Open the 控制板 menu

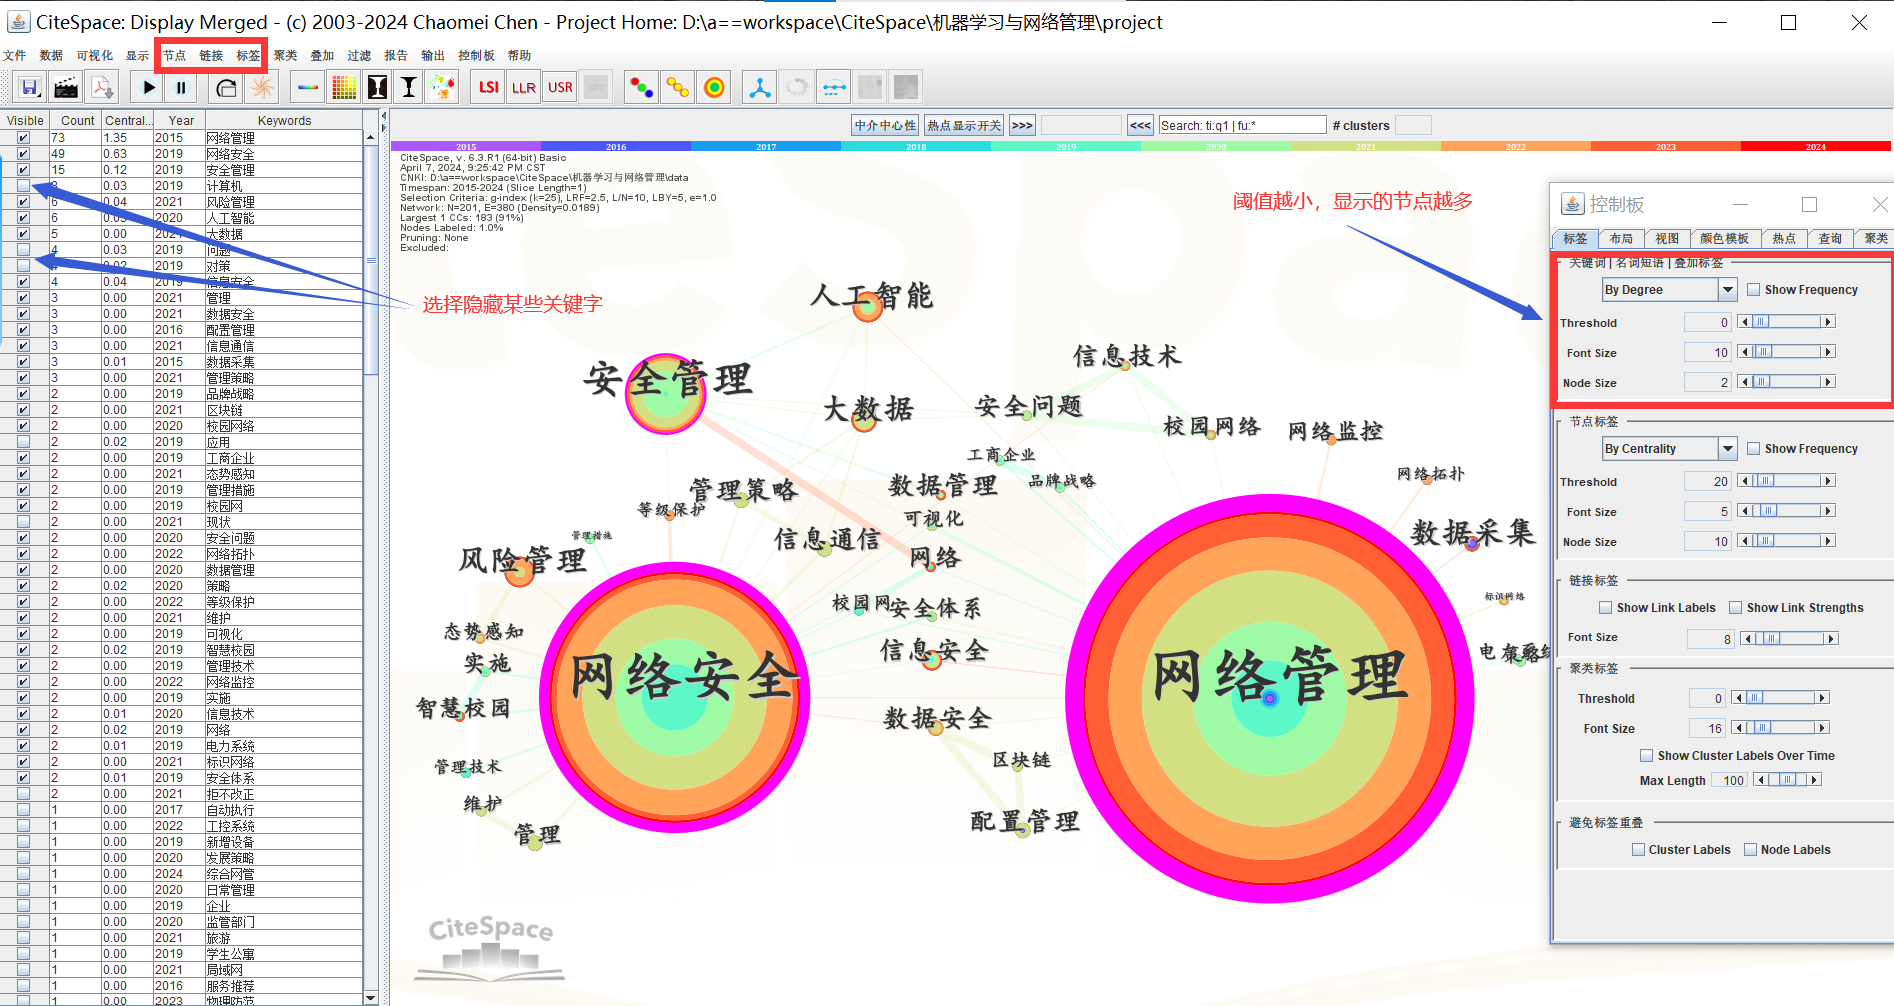[x=476, y=56]
